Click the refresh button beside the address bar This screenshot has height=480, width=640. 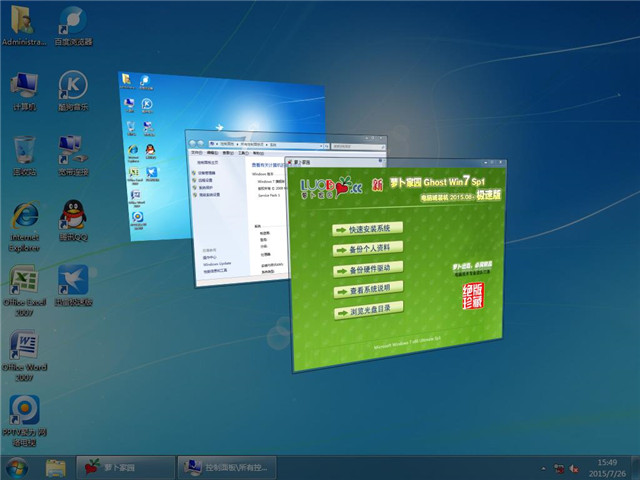click(327, 146)
